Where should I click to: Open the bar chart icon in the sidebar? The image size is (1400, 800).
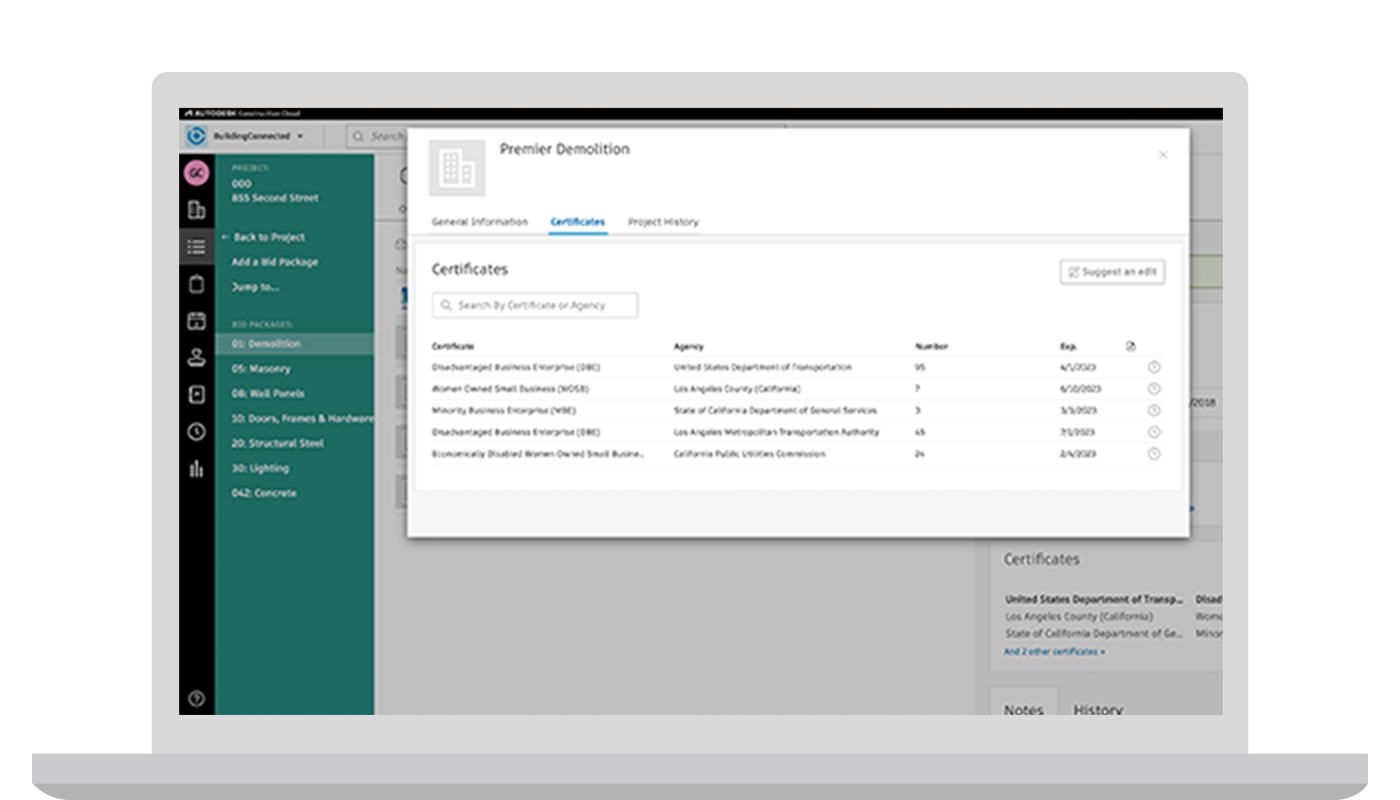196,468
